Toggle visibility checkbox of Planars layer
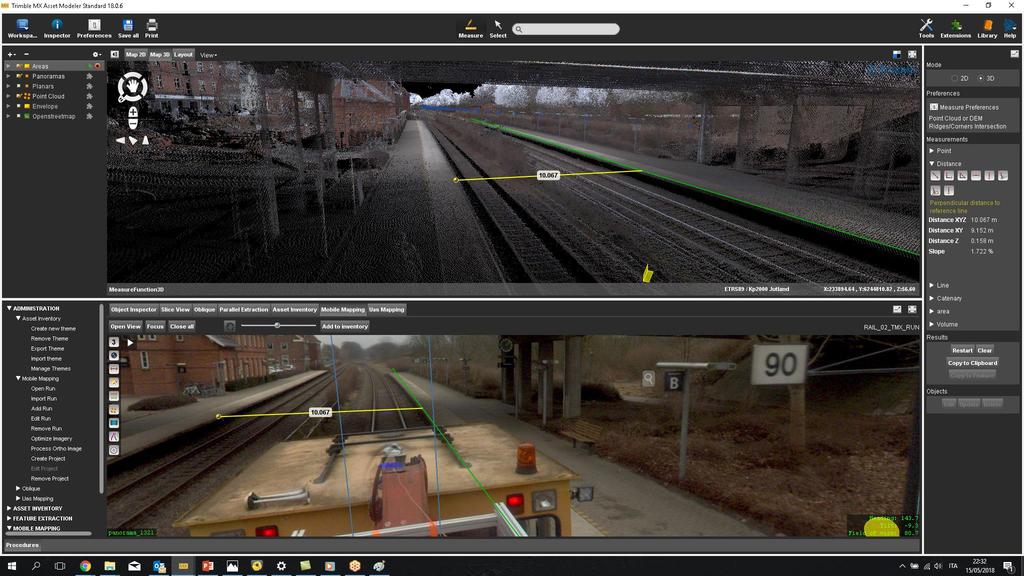Viewport: 1024px width, 576px height. click(19, 86)
